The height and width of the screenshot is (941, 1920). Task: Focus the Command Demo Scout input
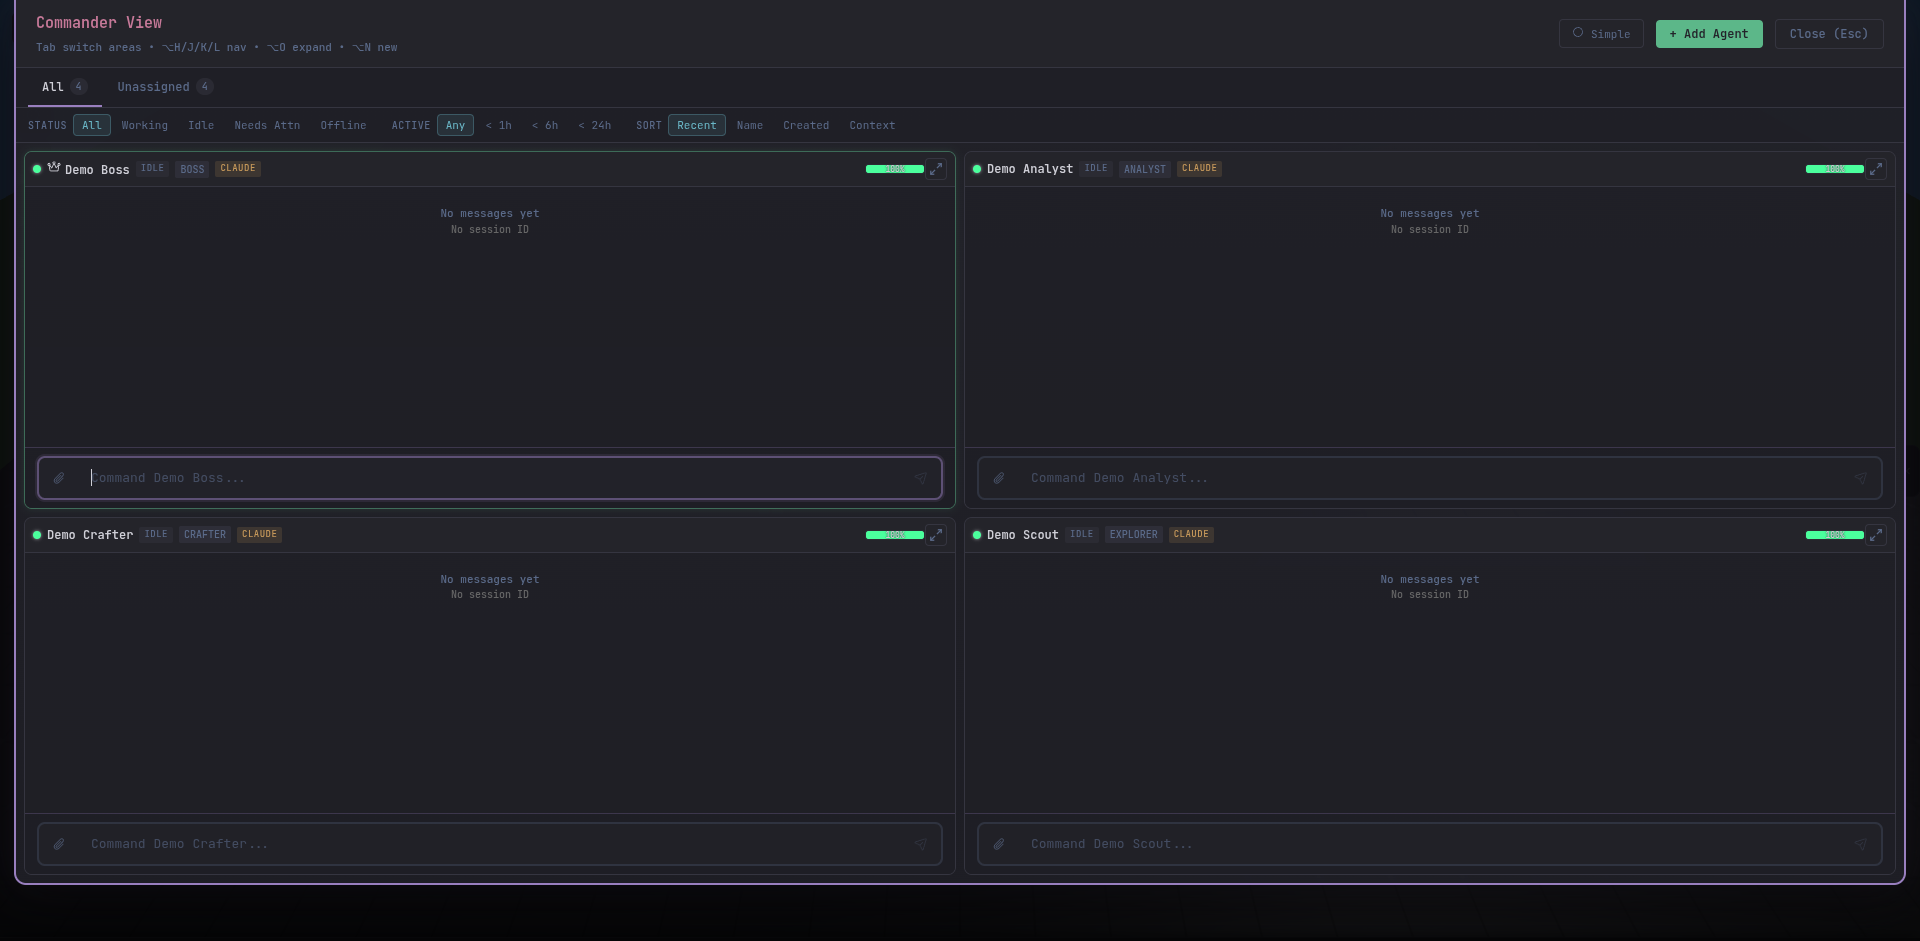1430,844
